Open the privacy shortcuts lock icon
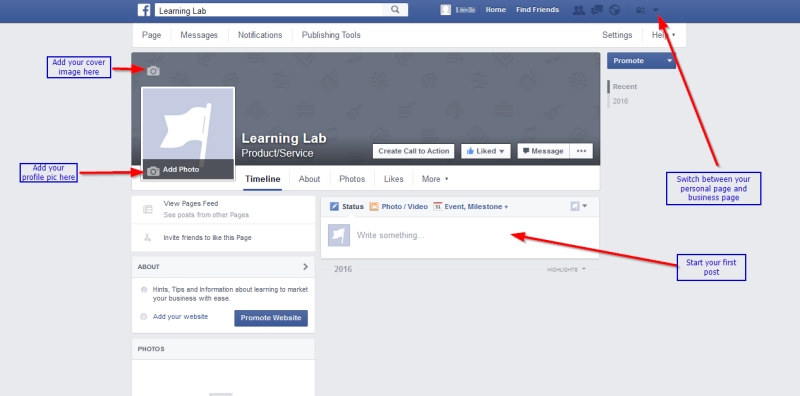This screenshot has width=800, height=396. pos(640,10)
